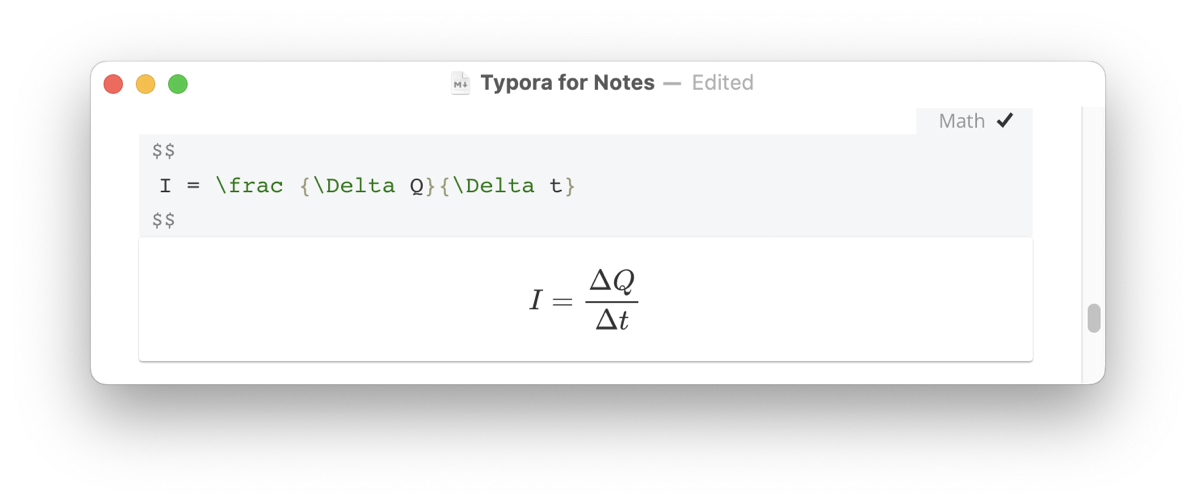Minimize the window using the yellow button
Screen dimensions: 1196x504
pos(146,84)
